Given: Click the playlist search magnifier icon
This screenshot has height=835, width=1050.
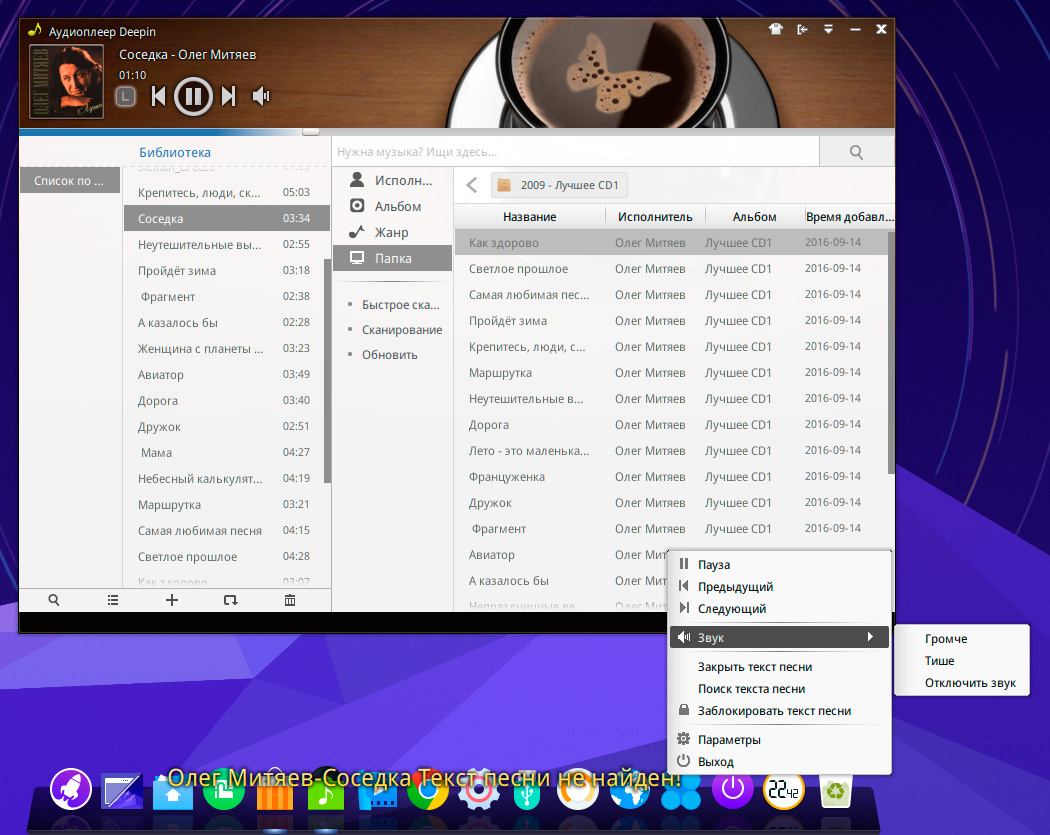Looking at the screenshot, I should pos(54,600).
